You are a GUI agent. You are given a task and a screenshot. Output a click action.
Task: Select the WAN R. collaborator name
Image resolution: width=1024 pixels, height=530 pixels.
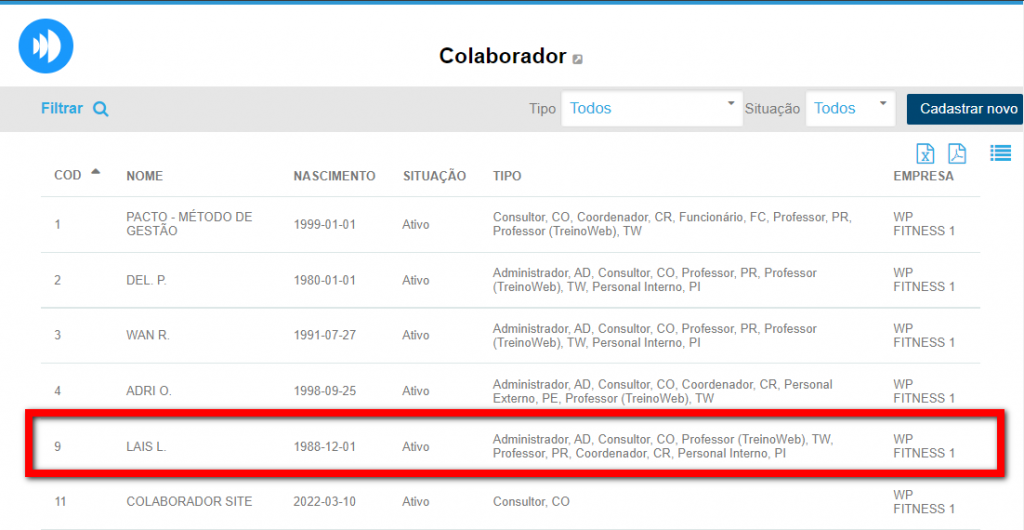point(148,335)
